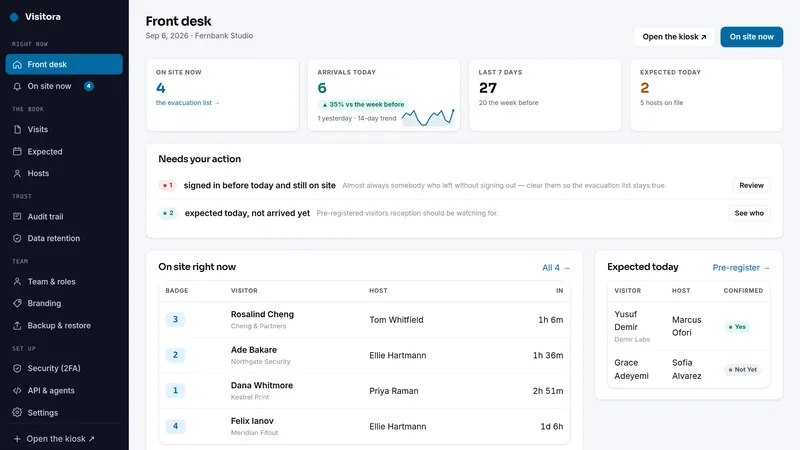Click the top-right Open the kiosk button

(674, 37)
